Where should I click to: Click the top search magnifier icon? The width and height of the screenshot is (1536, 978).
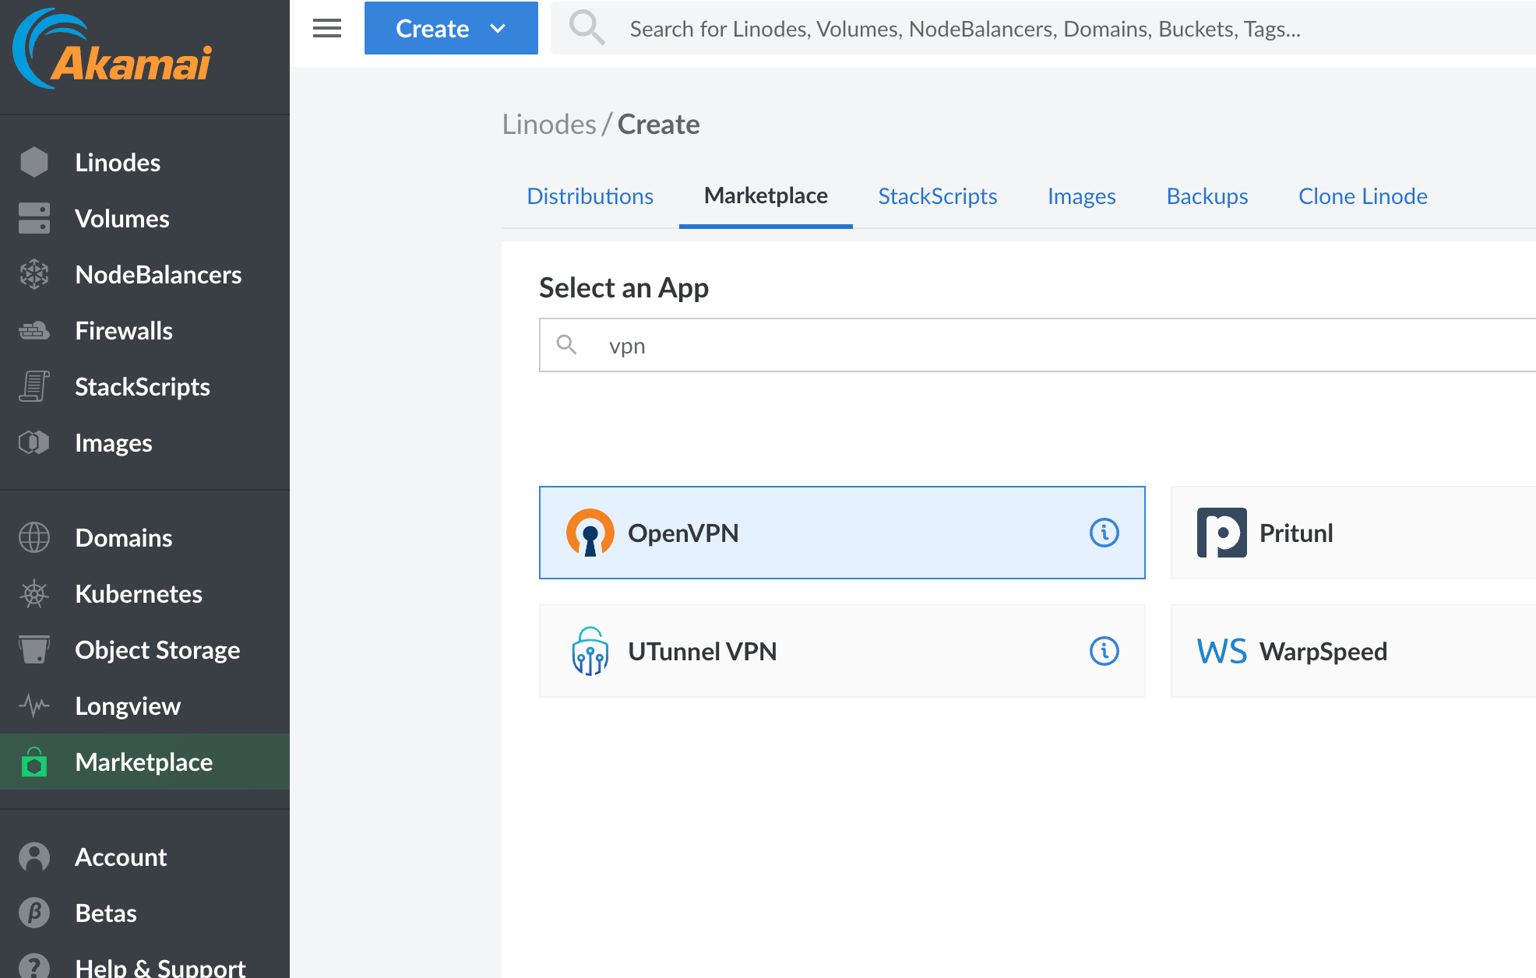coord(587,28)
